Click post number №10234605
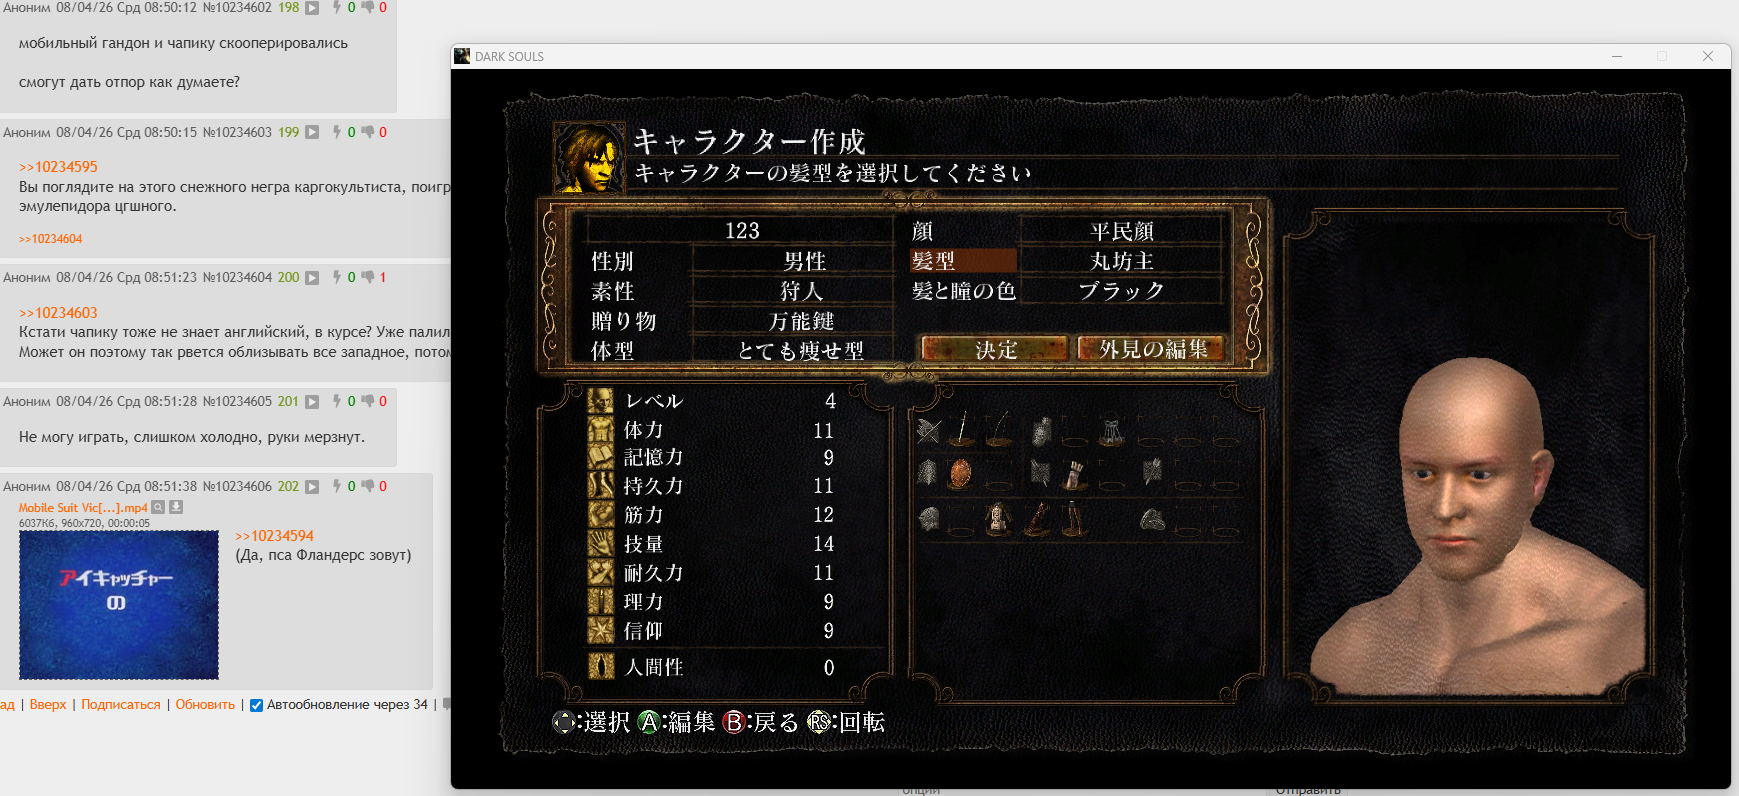 pos(237,401)
